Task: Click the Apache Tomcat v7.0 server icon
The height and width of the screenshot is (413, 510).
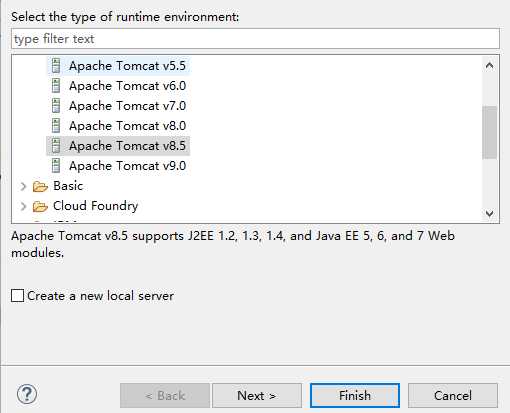Action: tap(56, 106)
